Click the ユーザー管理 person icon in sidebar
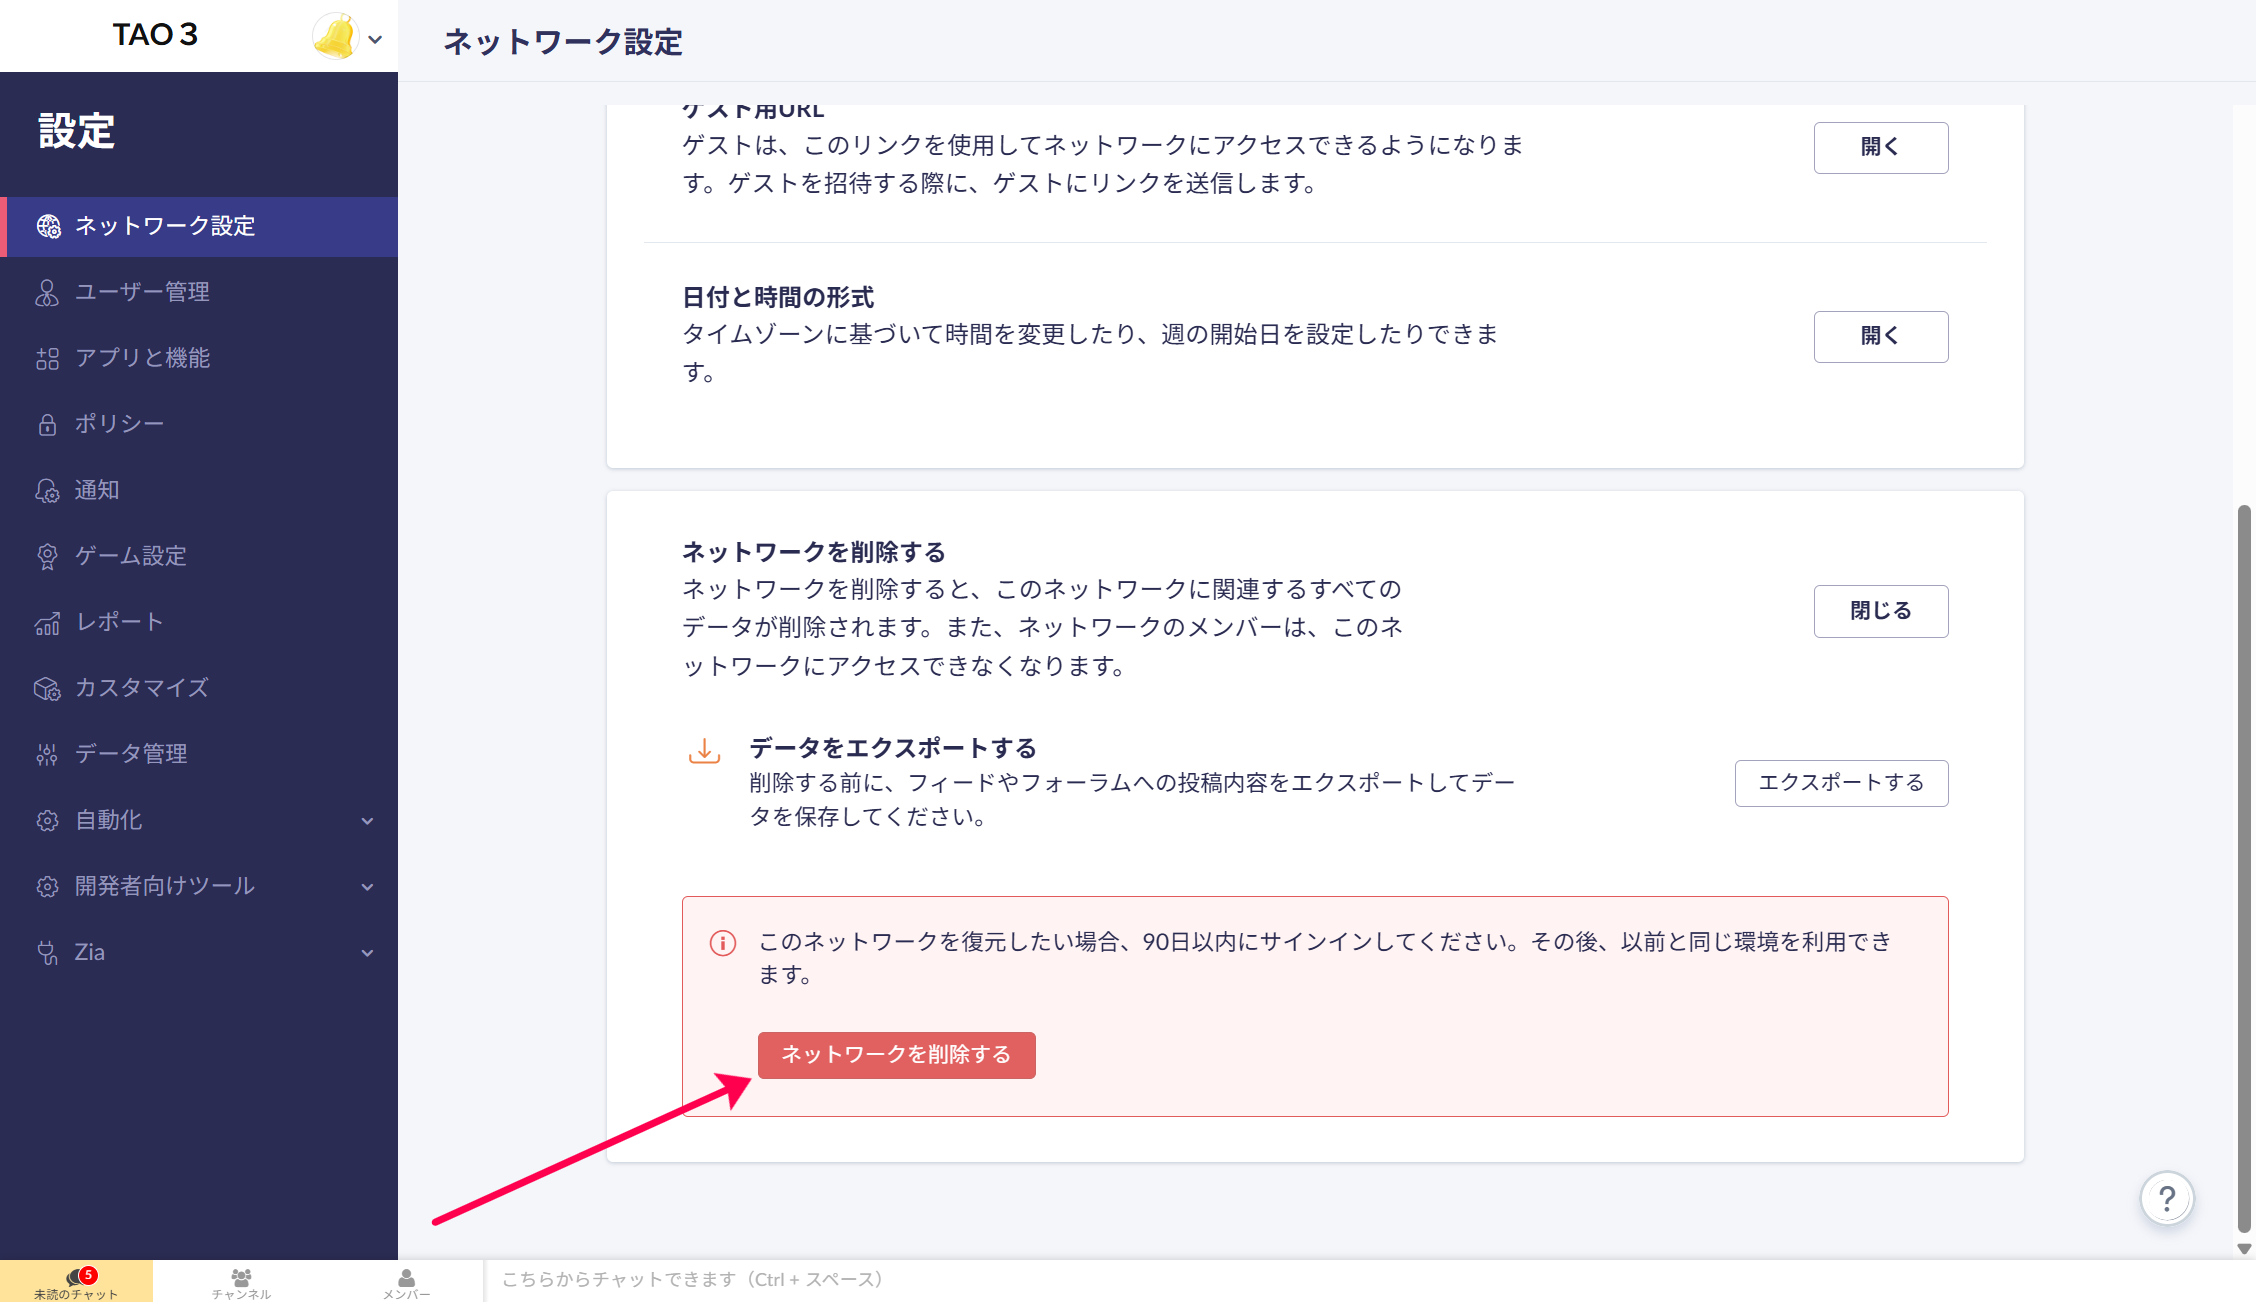 47,292
